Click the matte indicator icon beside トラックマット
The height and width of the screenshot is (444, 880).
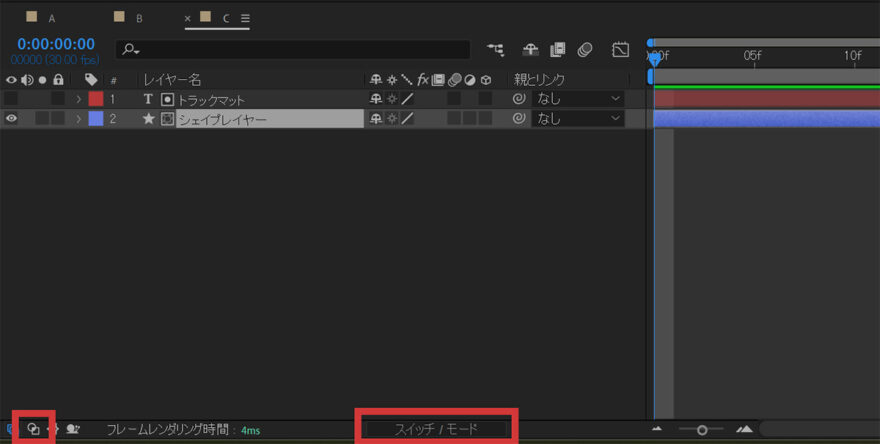167,99
